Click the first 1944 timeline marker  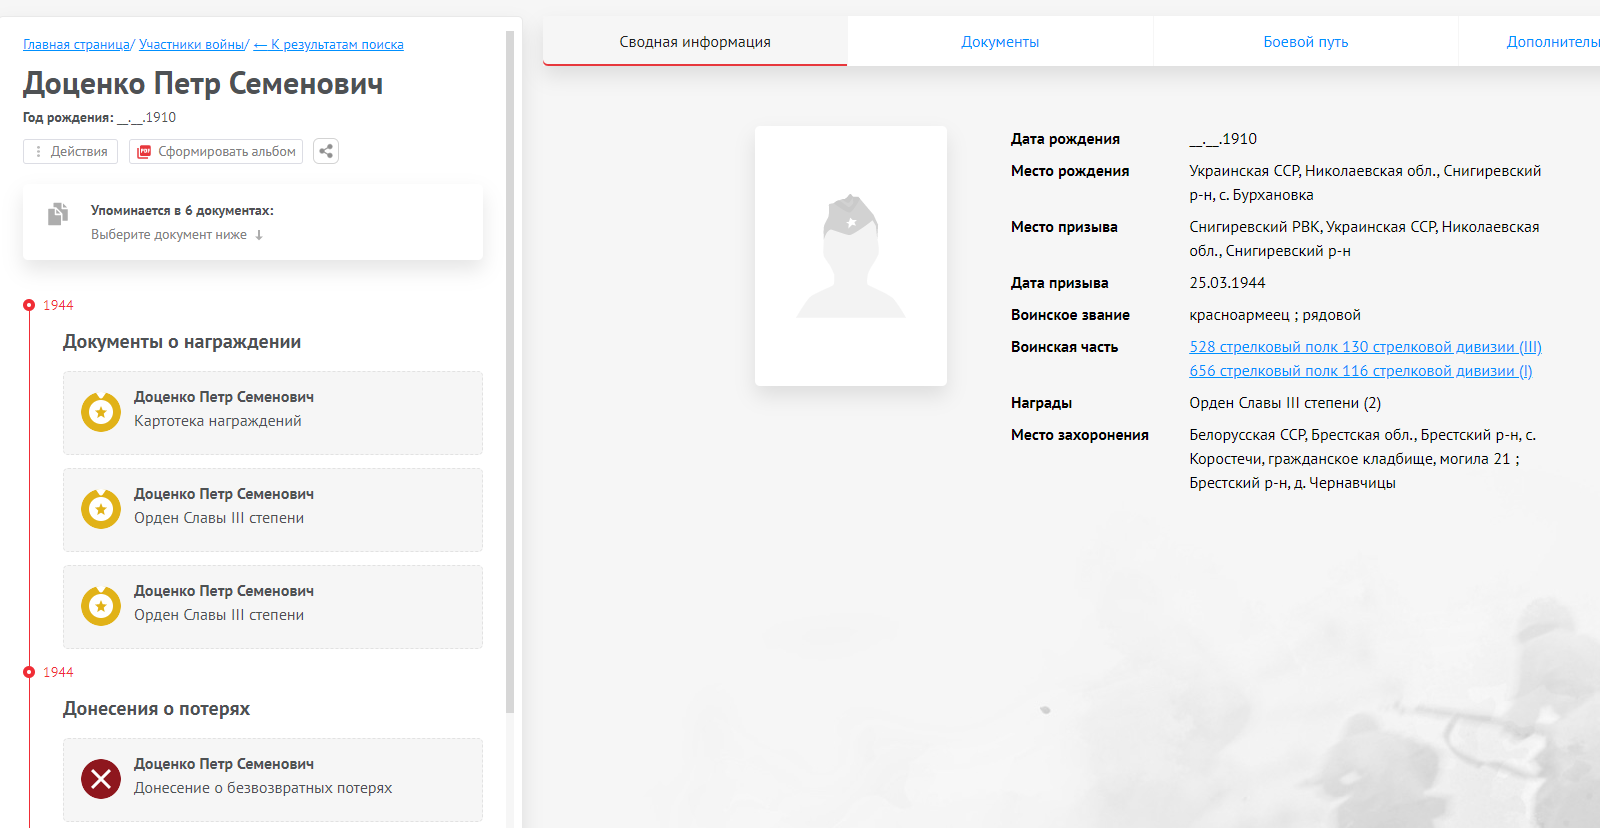(29, 305)
